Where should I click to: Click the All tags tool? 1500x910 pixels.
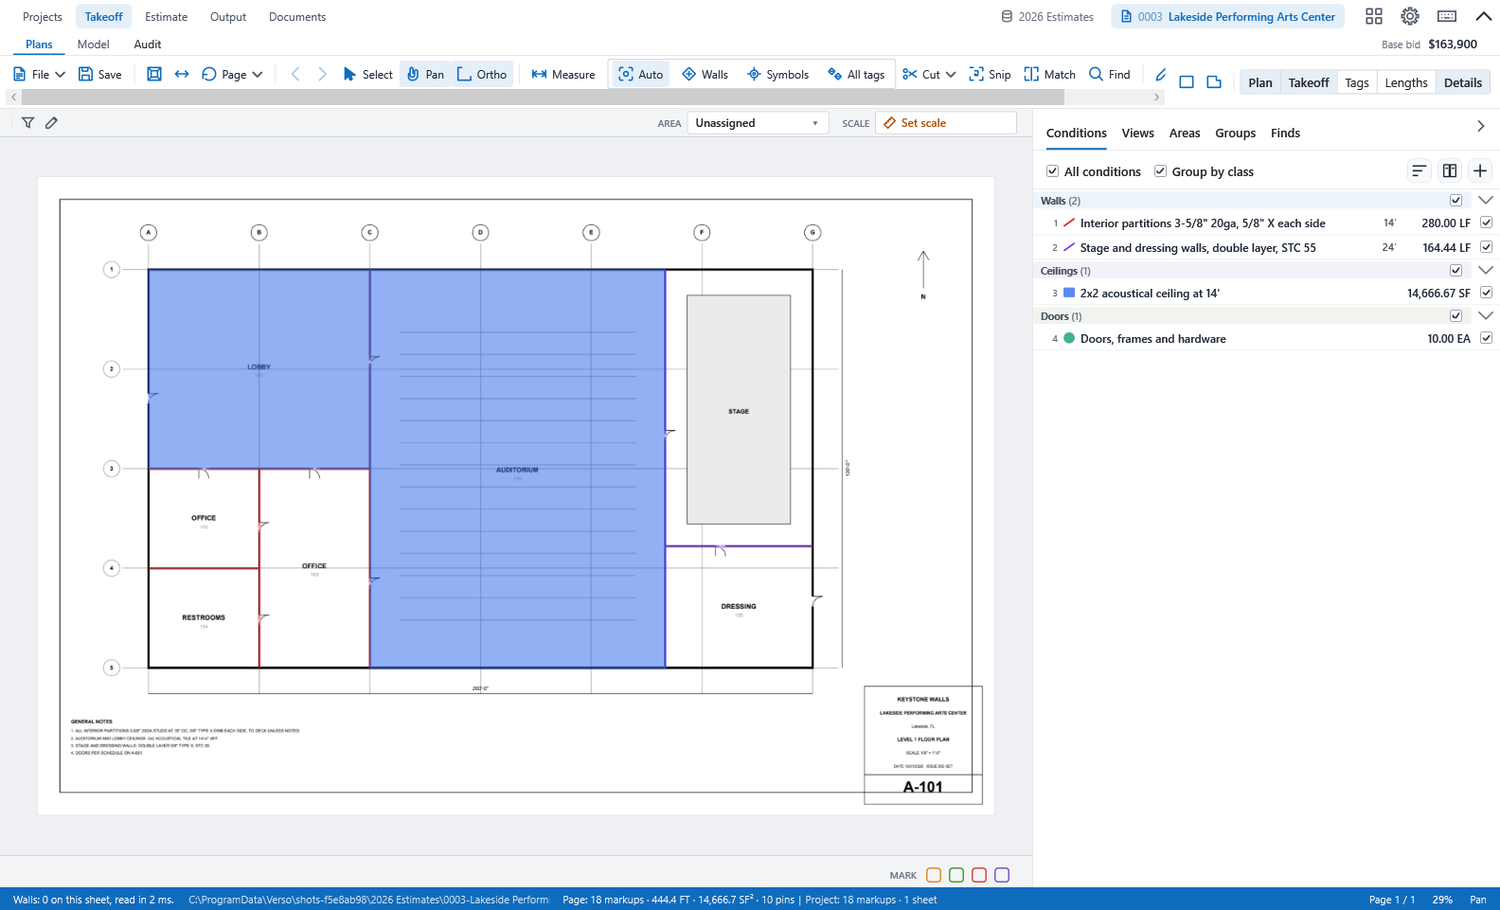pos(856,74)
